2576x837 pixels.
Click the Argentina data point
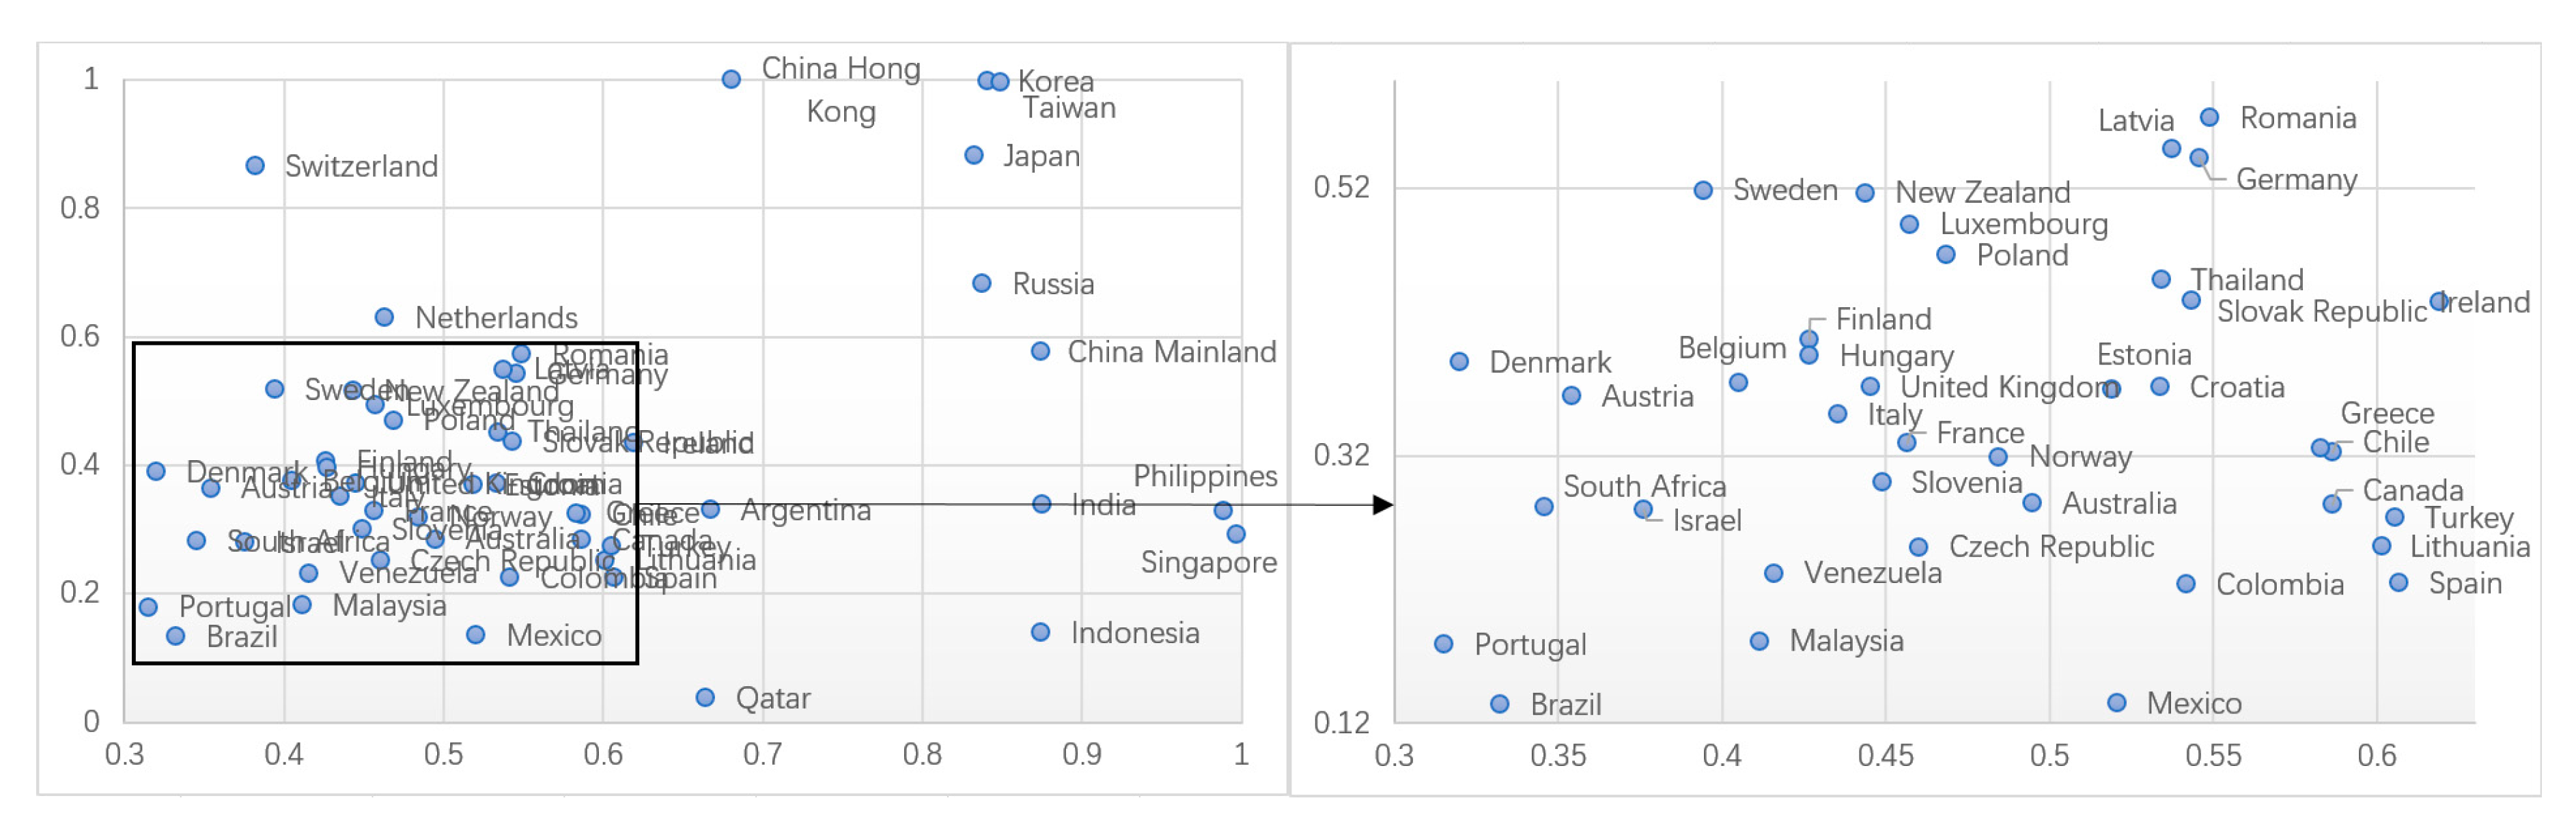710,509
